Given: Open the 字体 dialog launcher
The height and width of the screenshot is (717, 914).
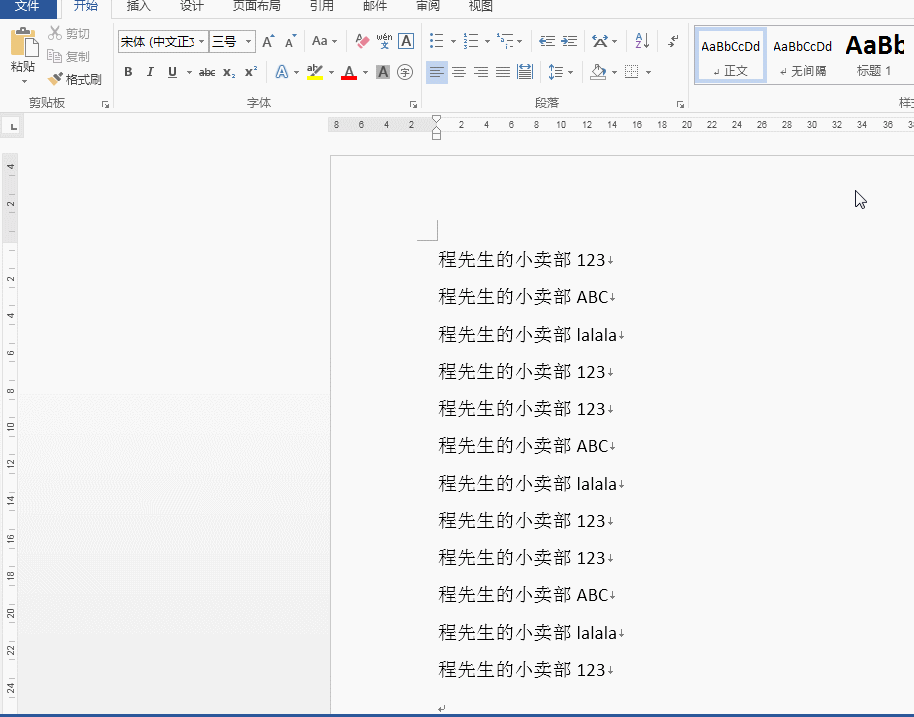Looking at the screenshot, I should click(x=414, y=102).
